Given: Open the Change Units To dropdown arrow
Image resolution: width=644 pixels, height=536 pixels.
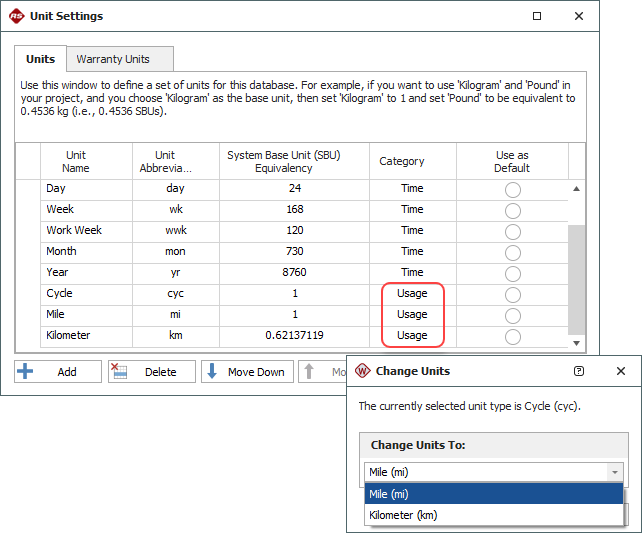Looking at the screenshot, I should click(614, 472).
